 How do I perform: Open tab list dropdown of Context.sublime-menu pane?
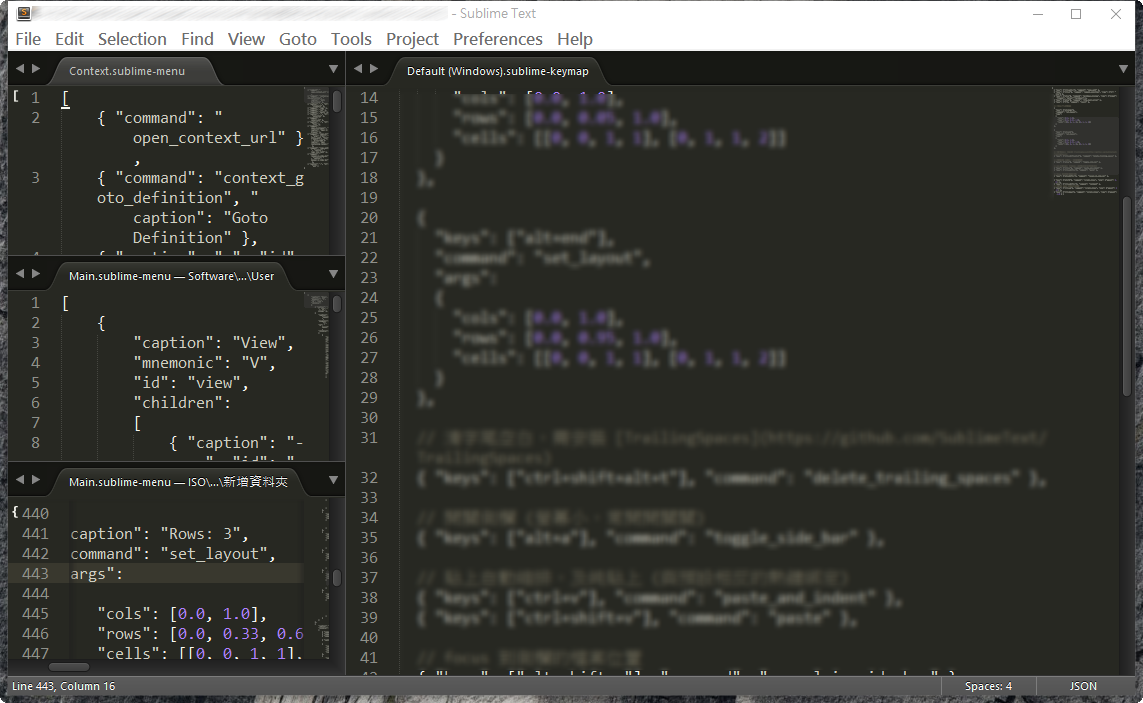(333, 69)
